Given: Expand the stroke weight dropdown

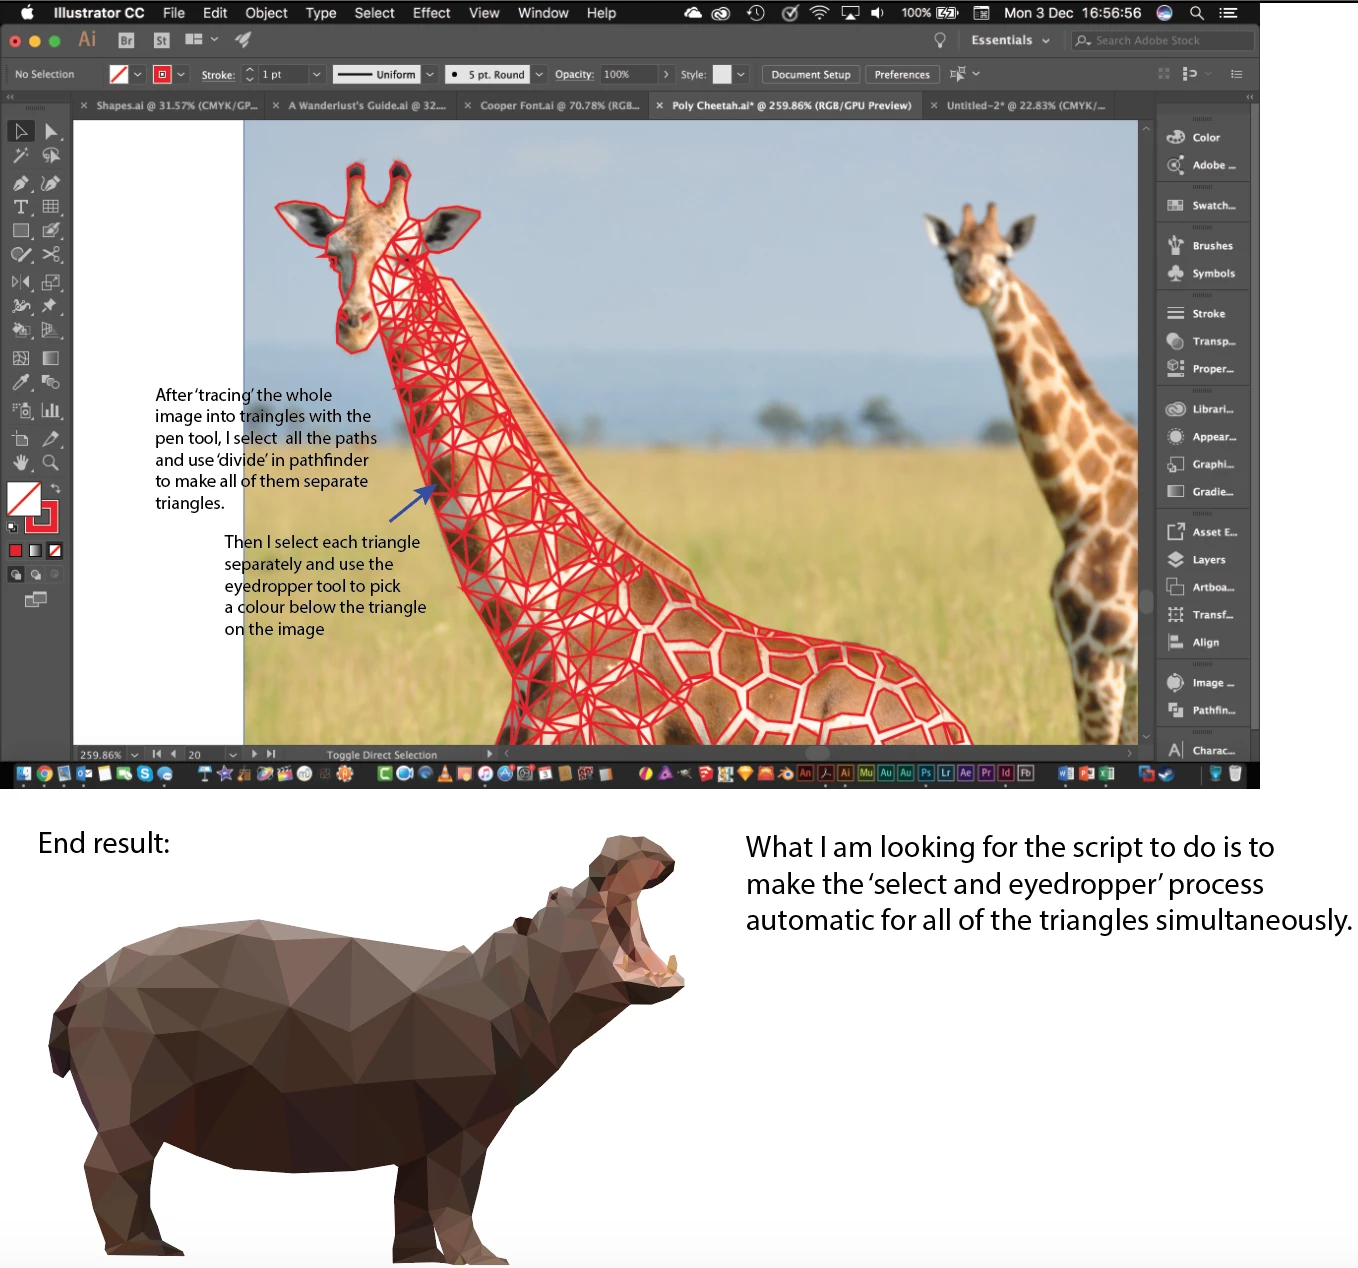Looking at the screenshot, I should tap(316, 74).
